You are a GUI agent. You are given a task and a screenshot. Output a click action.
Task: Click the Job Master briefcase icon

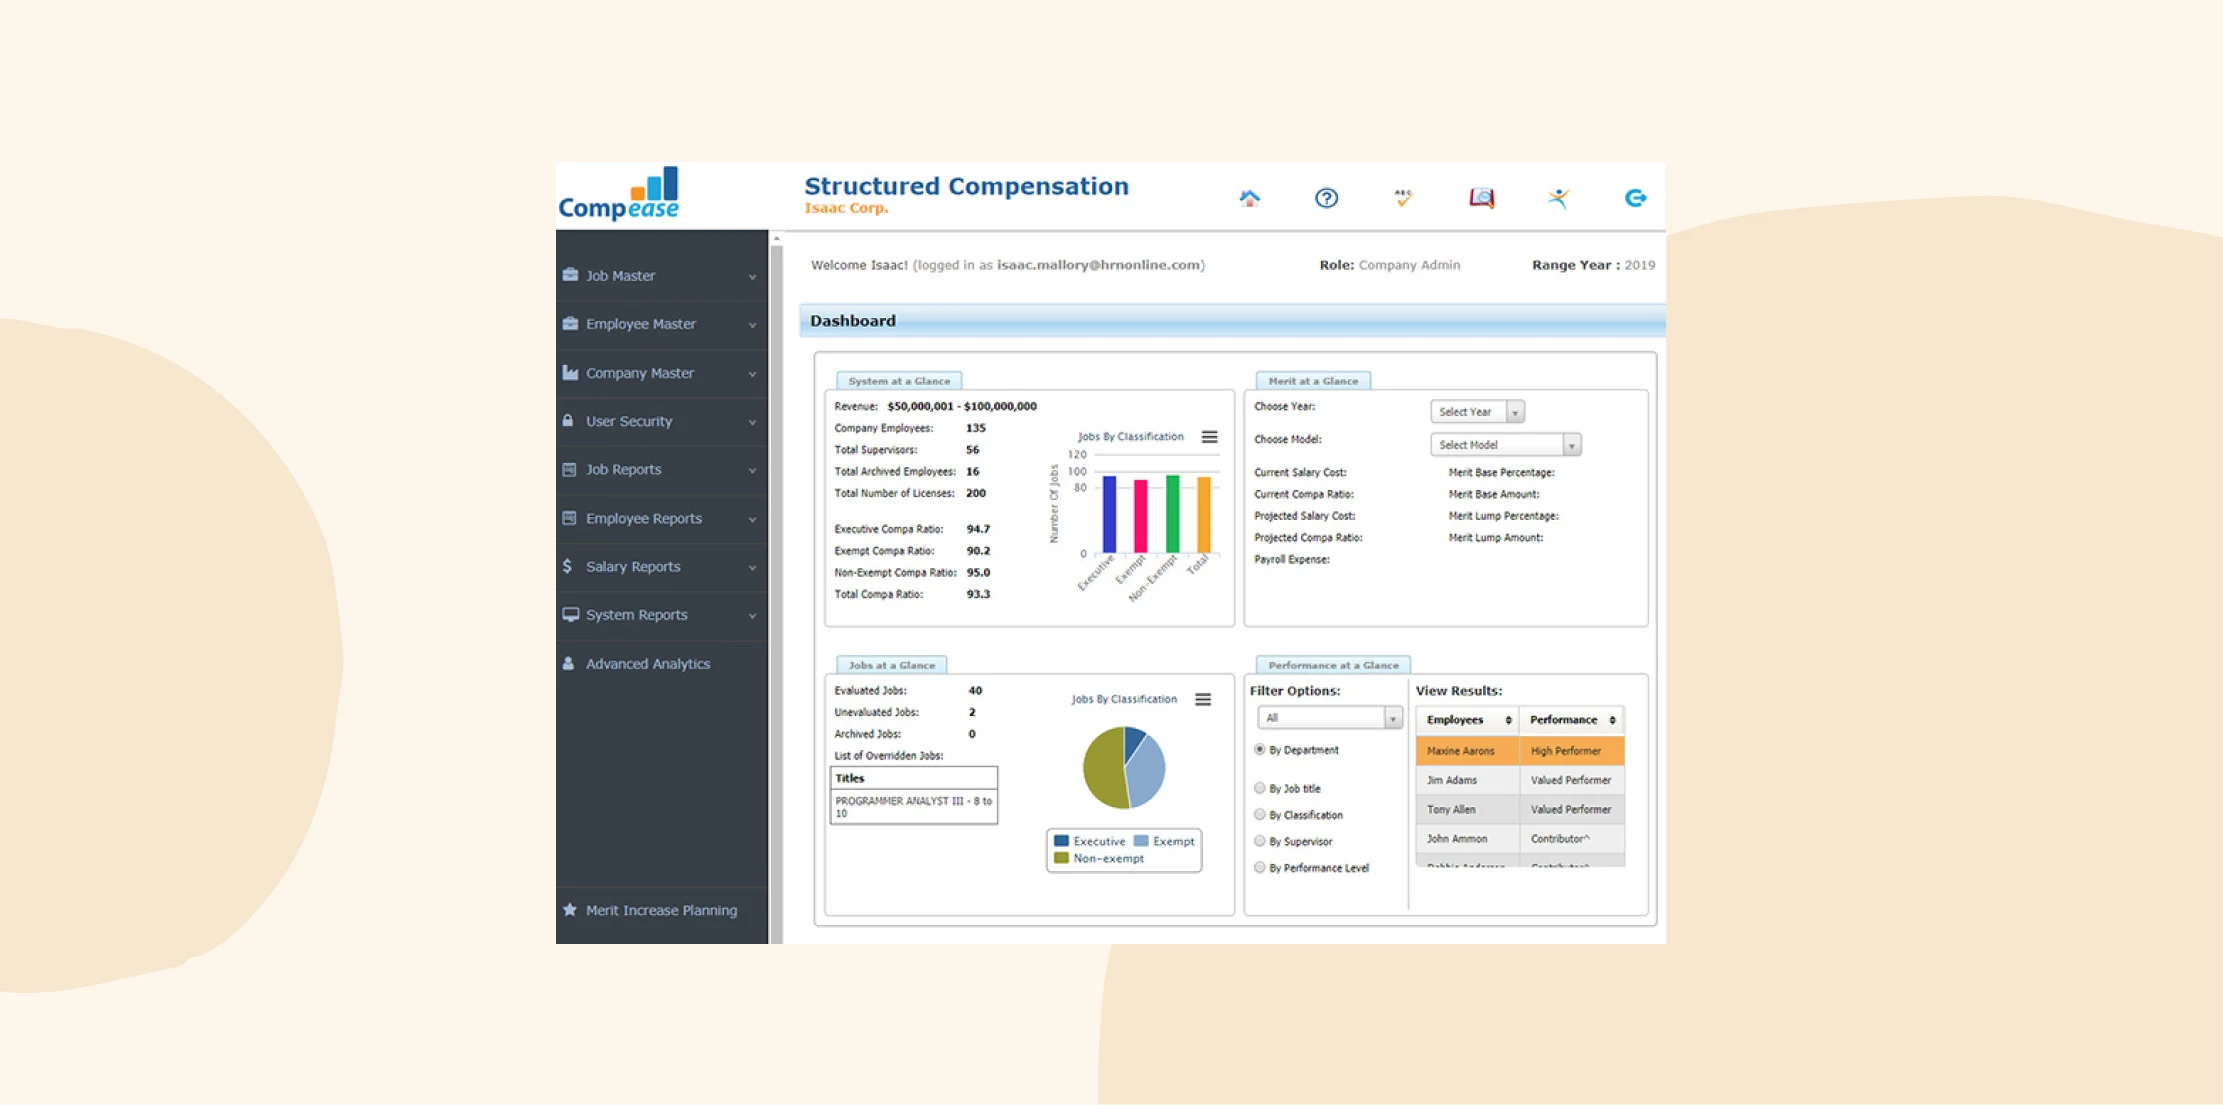click(570, 275)
